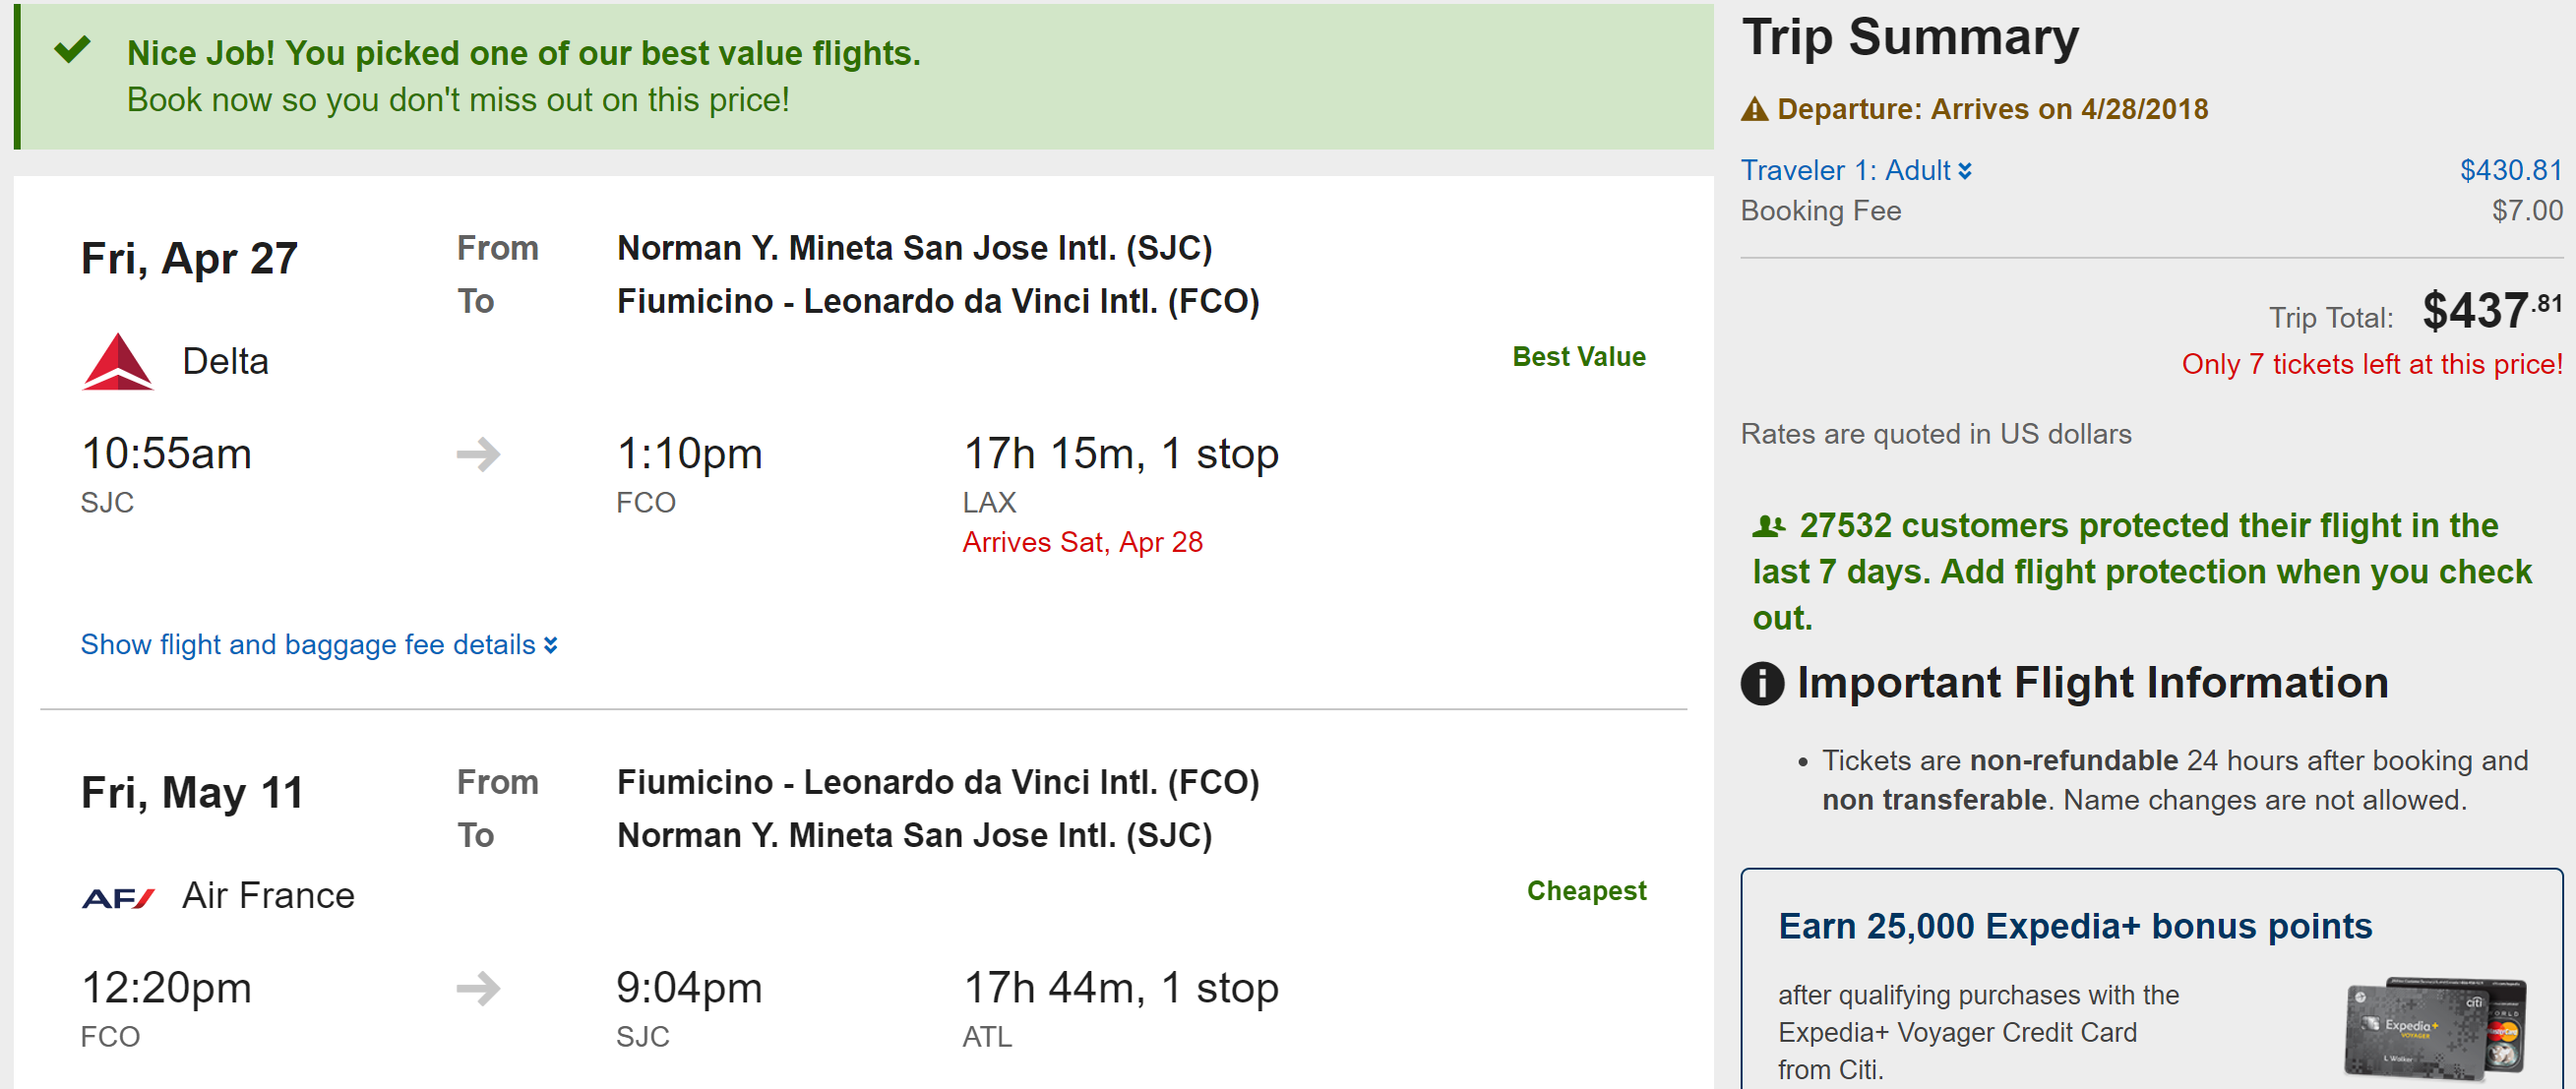2576x1089 pixels.
Task: Click the $437.81 trip total
Action: [2490, 311]
